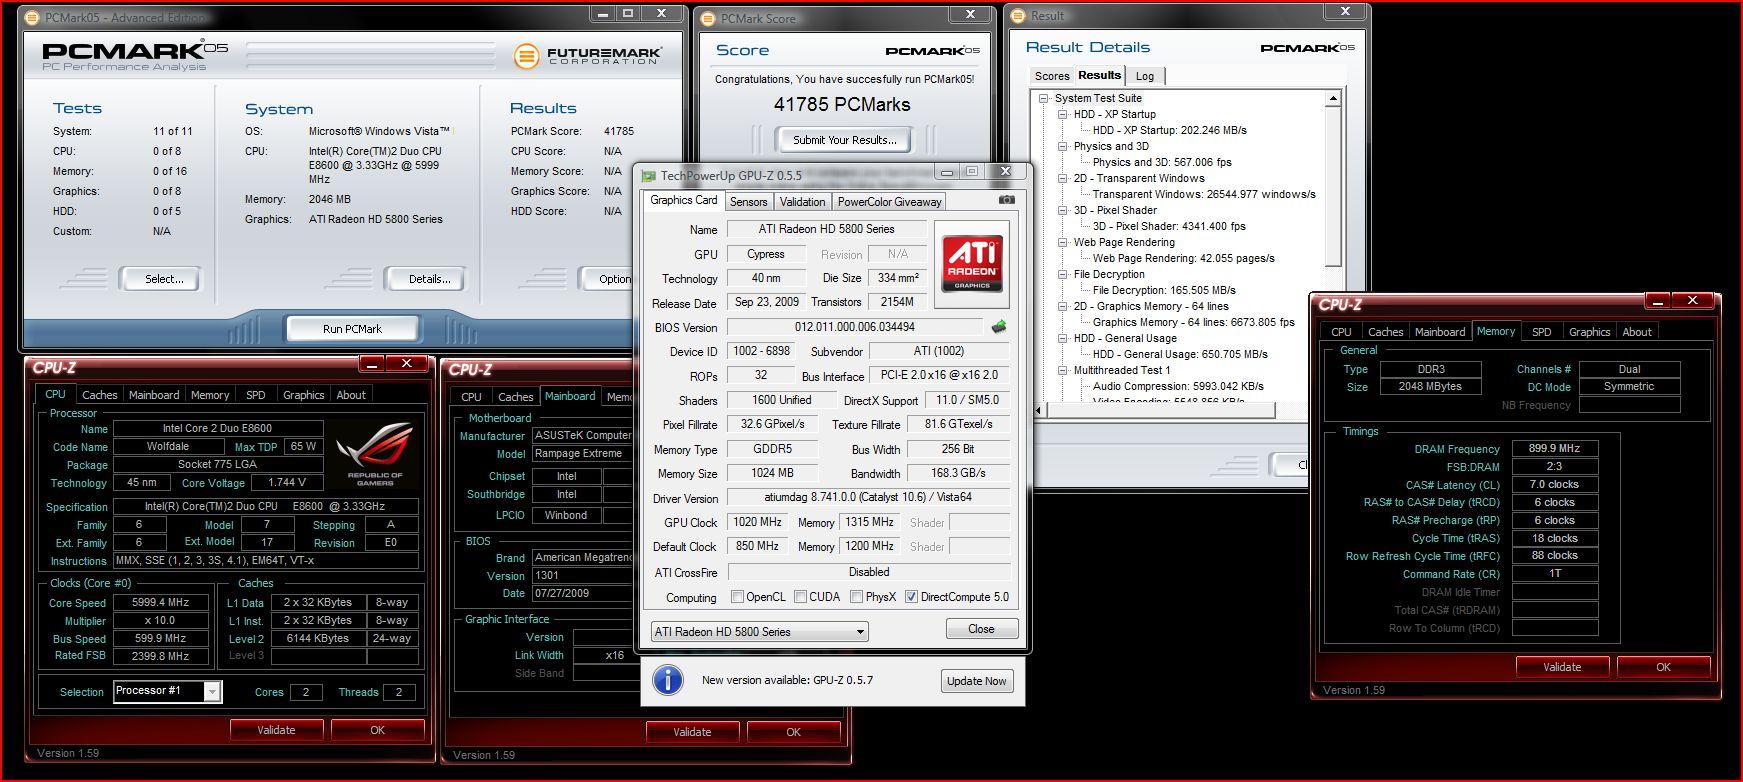Enable the PhysX checkbox
Screen dimensions: 1743x782
pos(856,597)
